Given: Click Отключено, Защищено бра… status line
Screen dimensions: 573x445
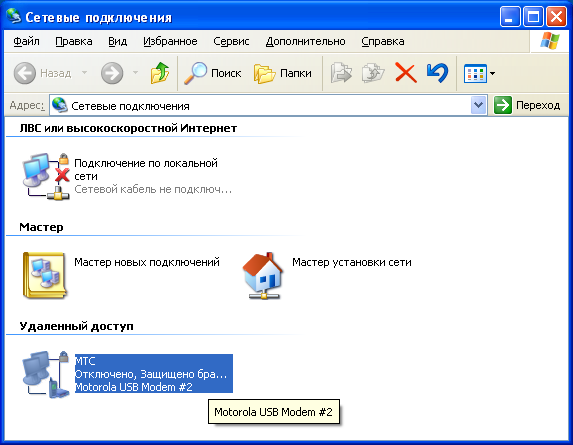Looking at the screenshot, I should tap(151, 374).
